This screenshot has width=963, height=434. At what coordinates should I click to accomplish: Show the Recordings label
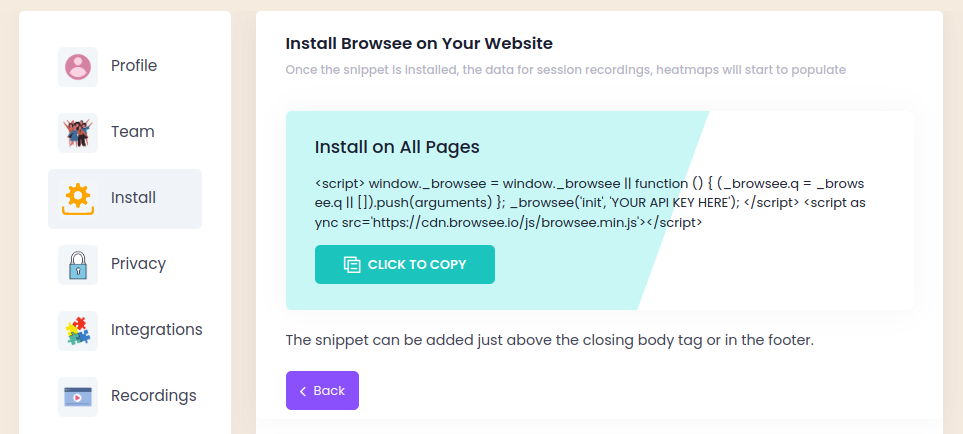[153, 396]
